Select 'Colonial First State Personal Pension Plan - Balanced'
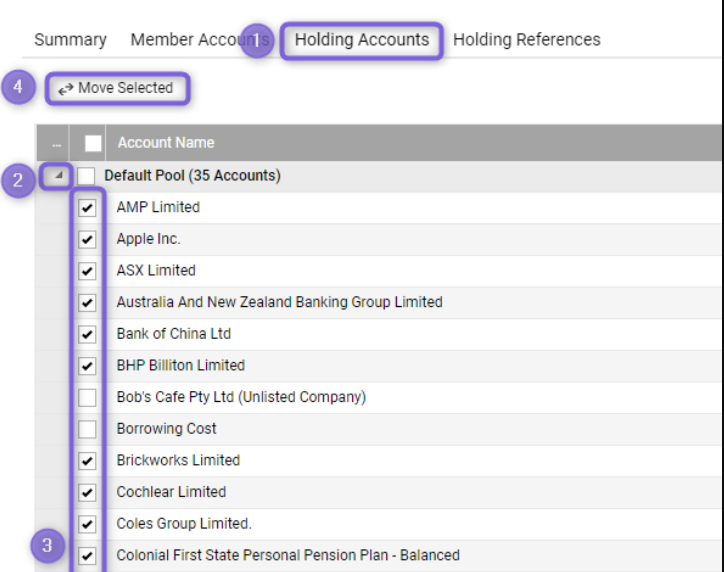The image size is (724, 572). coord(288,555)
